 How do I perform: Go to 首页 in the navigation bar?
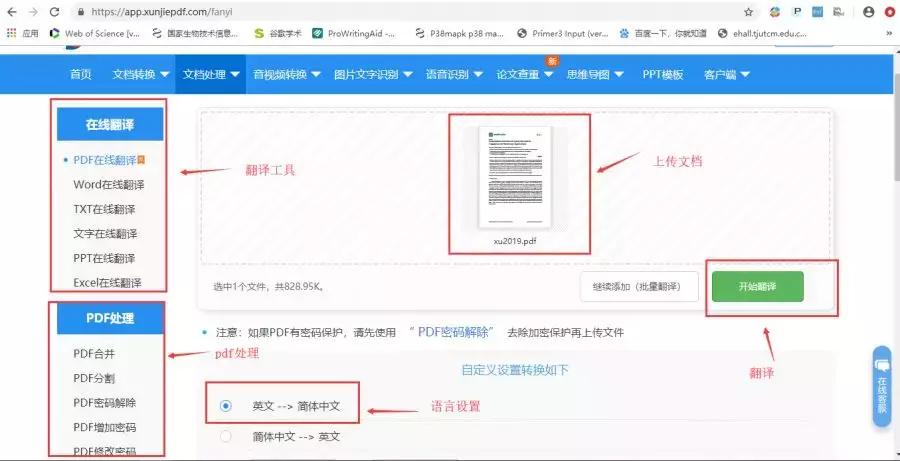pos(80,74)
